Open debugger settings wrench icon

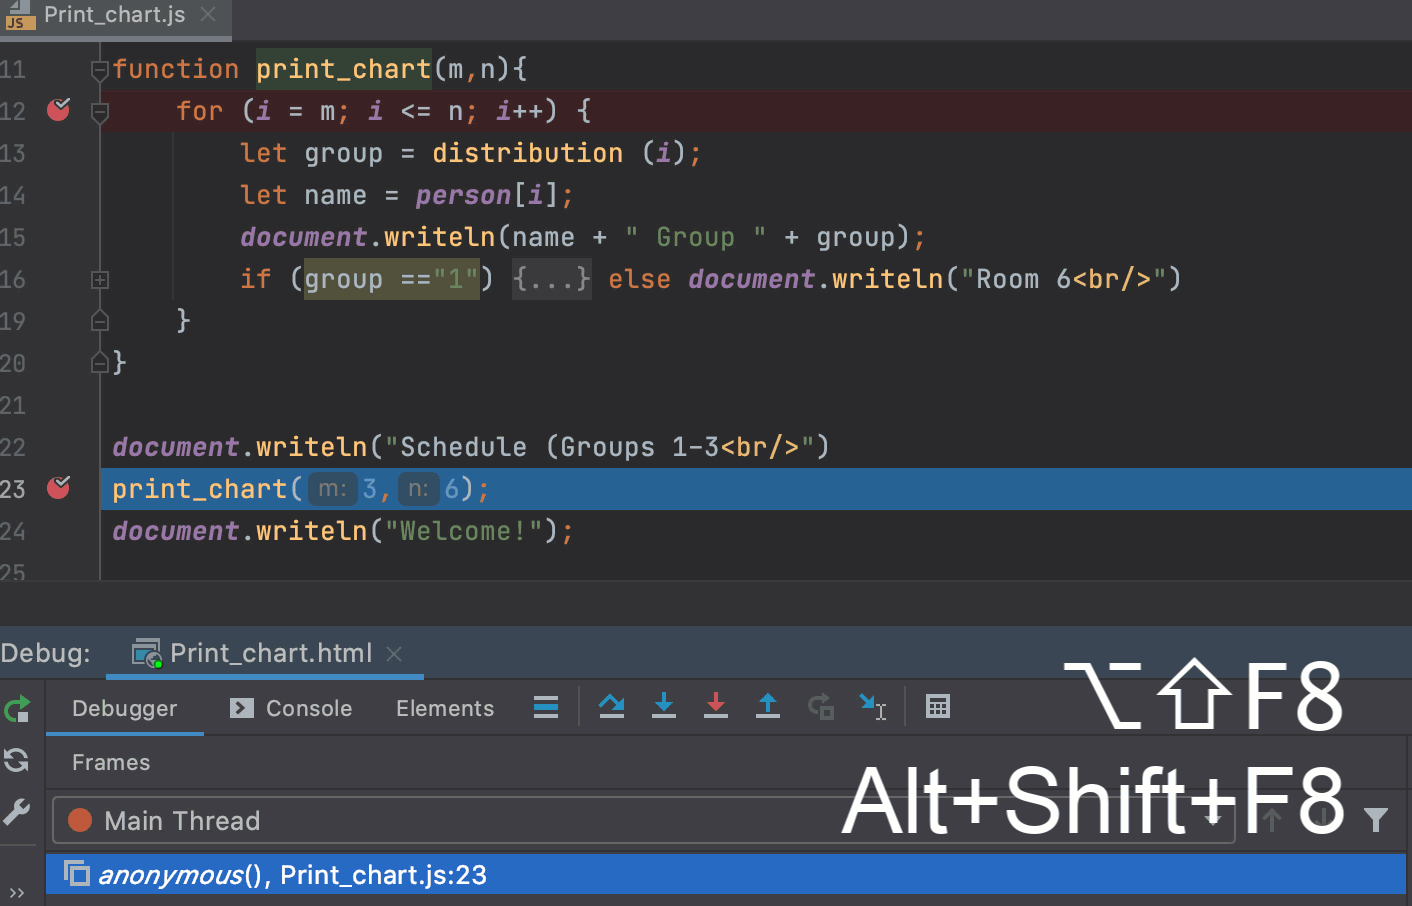[x=17, y=812]
